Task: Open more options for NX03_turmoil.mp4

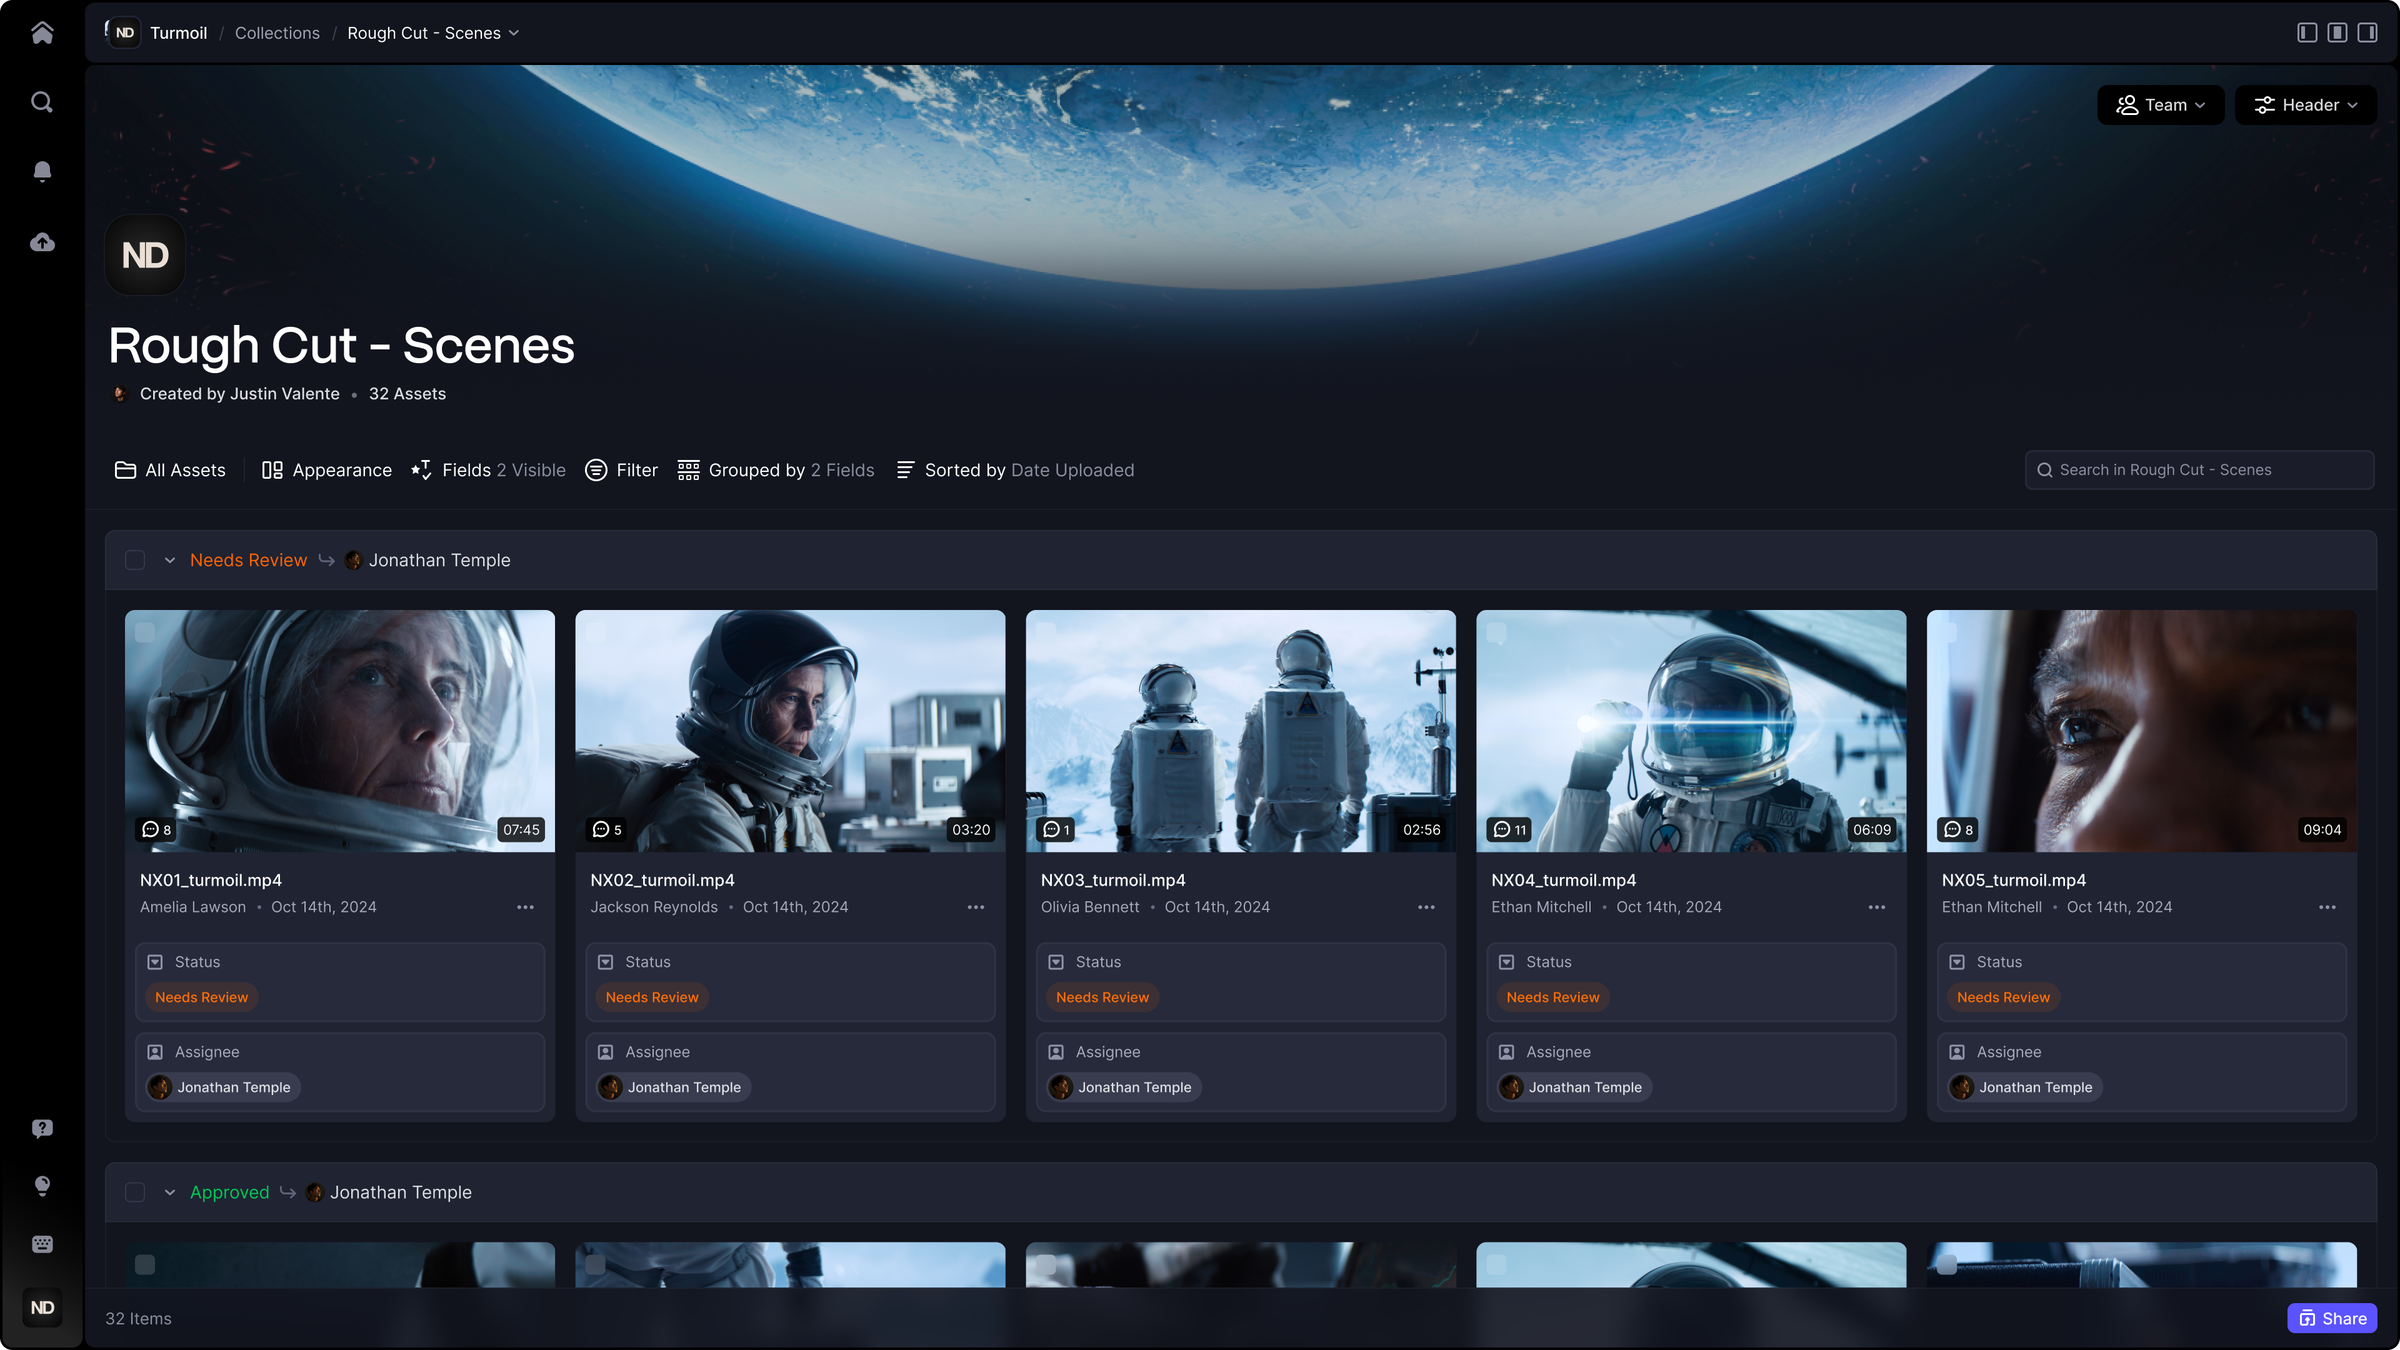Action: (1426, 907)
